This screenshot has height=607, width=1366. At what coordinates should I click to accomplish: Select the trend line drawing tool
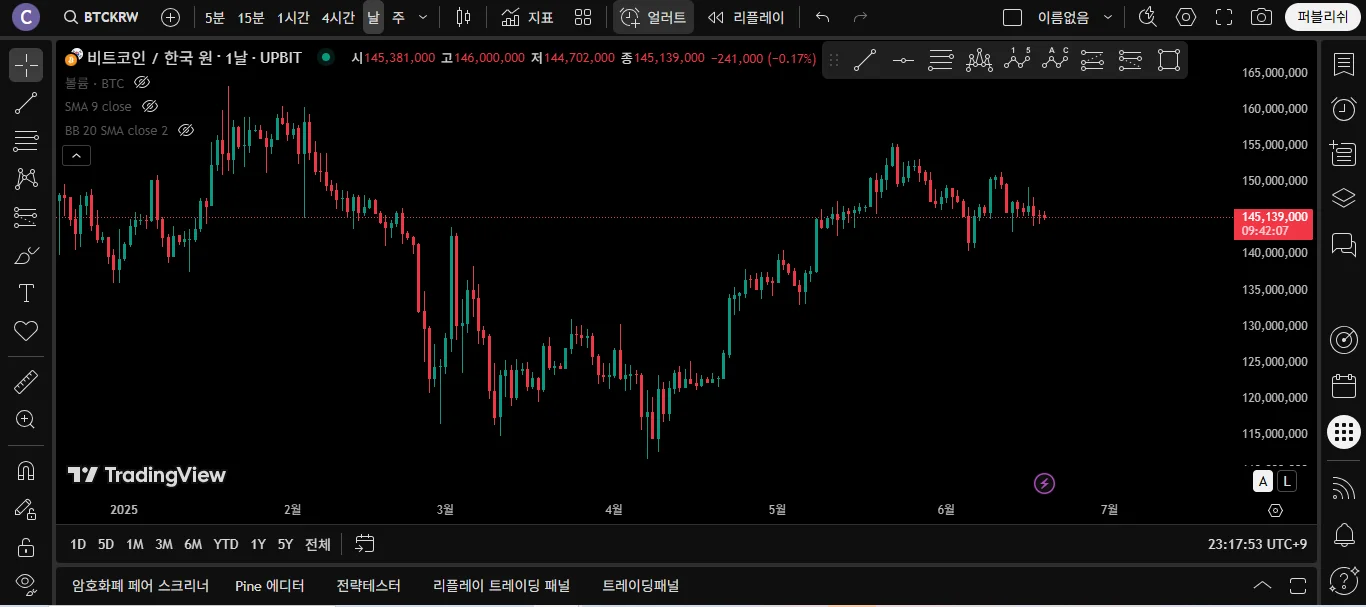pyautogui.click(x=26, y=103)
